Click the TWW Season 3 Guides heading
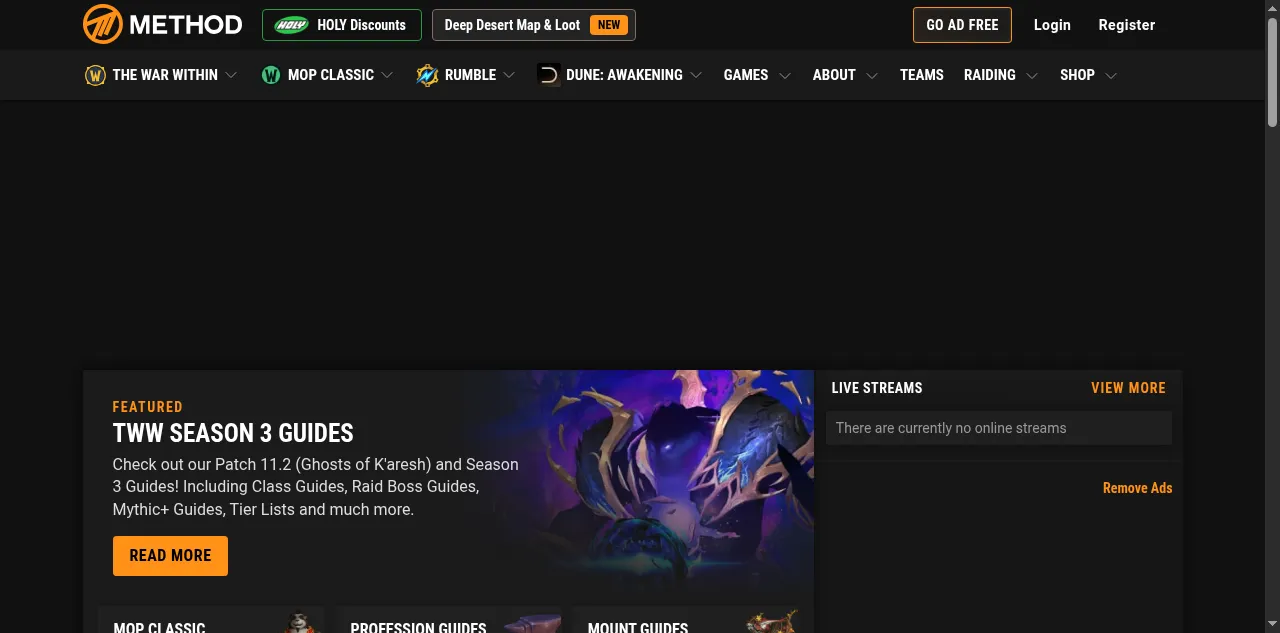Viewport: 1280px width, 633px height. [x=233, y=433]
